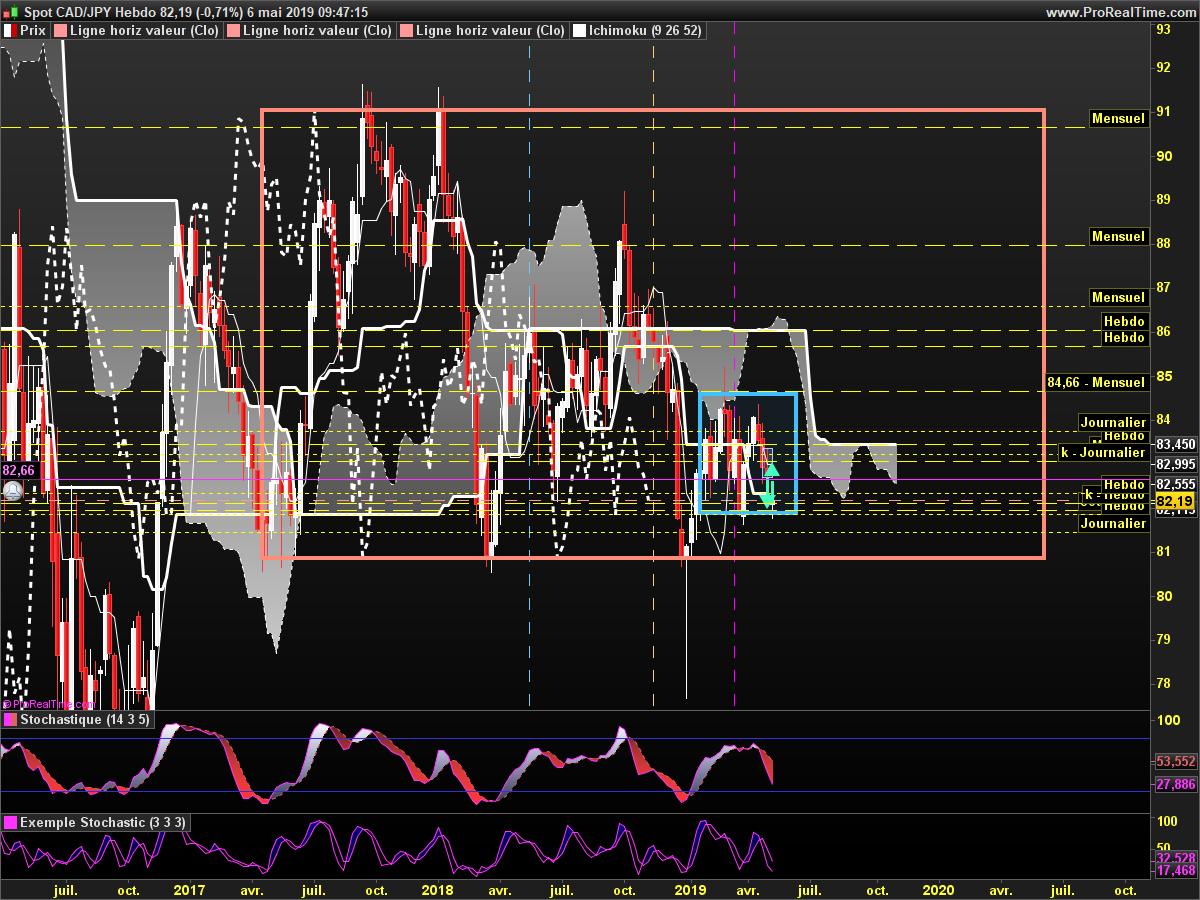The height and width of the screenshot is (900, 1200).
Task: Click second Ligne horiz valeur (Clo) color swatch
Action: click(x=233, y=31)
